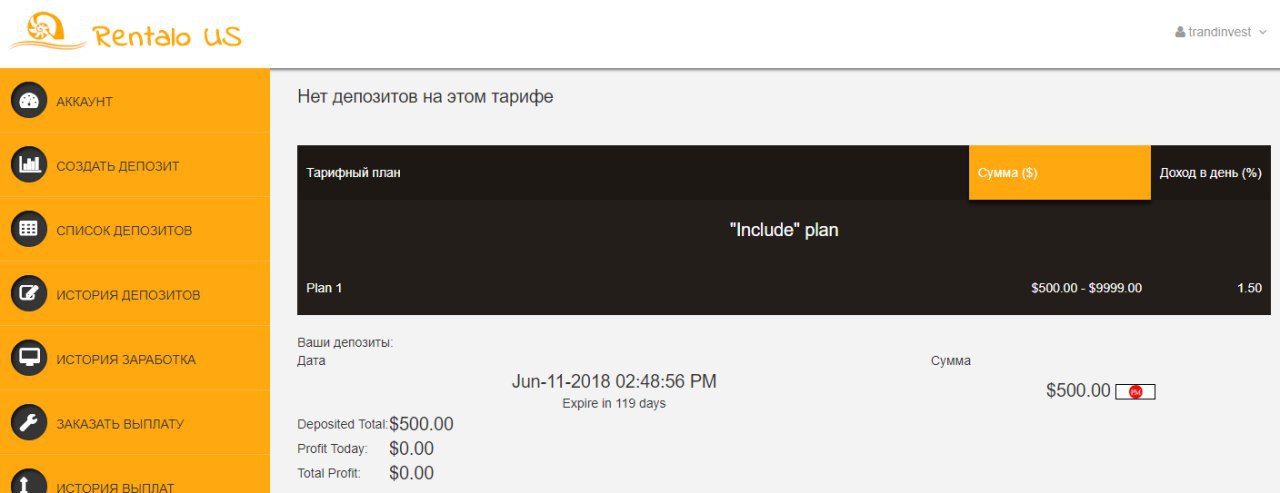Click the trandinvest username link
This screenshot has height=493, width=1280.
1219,32
